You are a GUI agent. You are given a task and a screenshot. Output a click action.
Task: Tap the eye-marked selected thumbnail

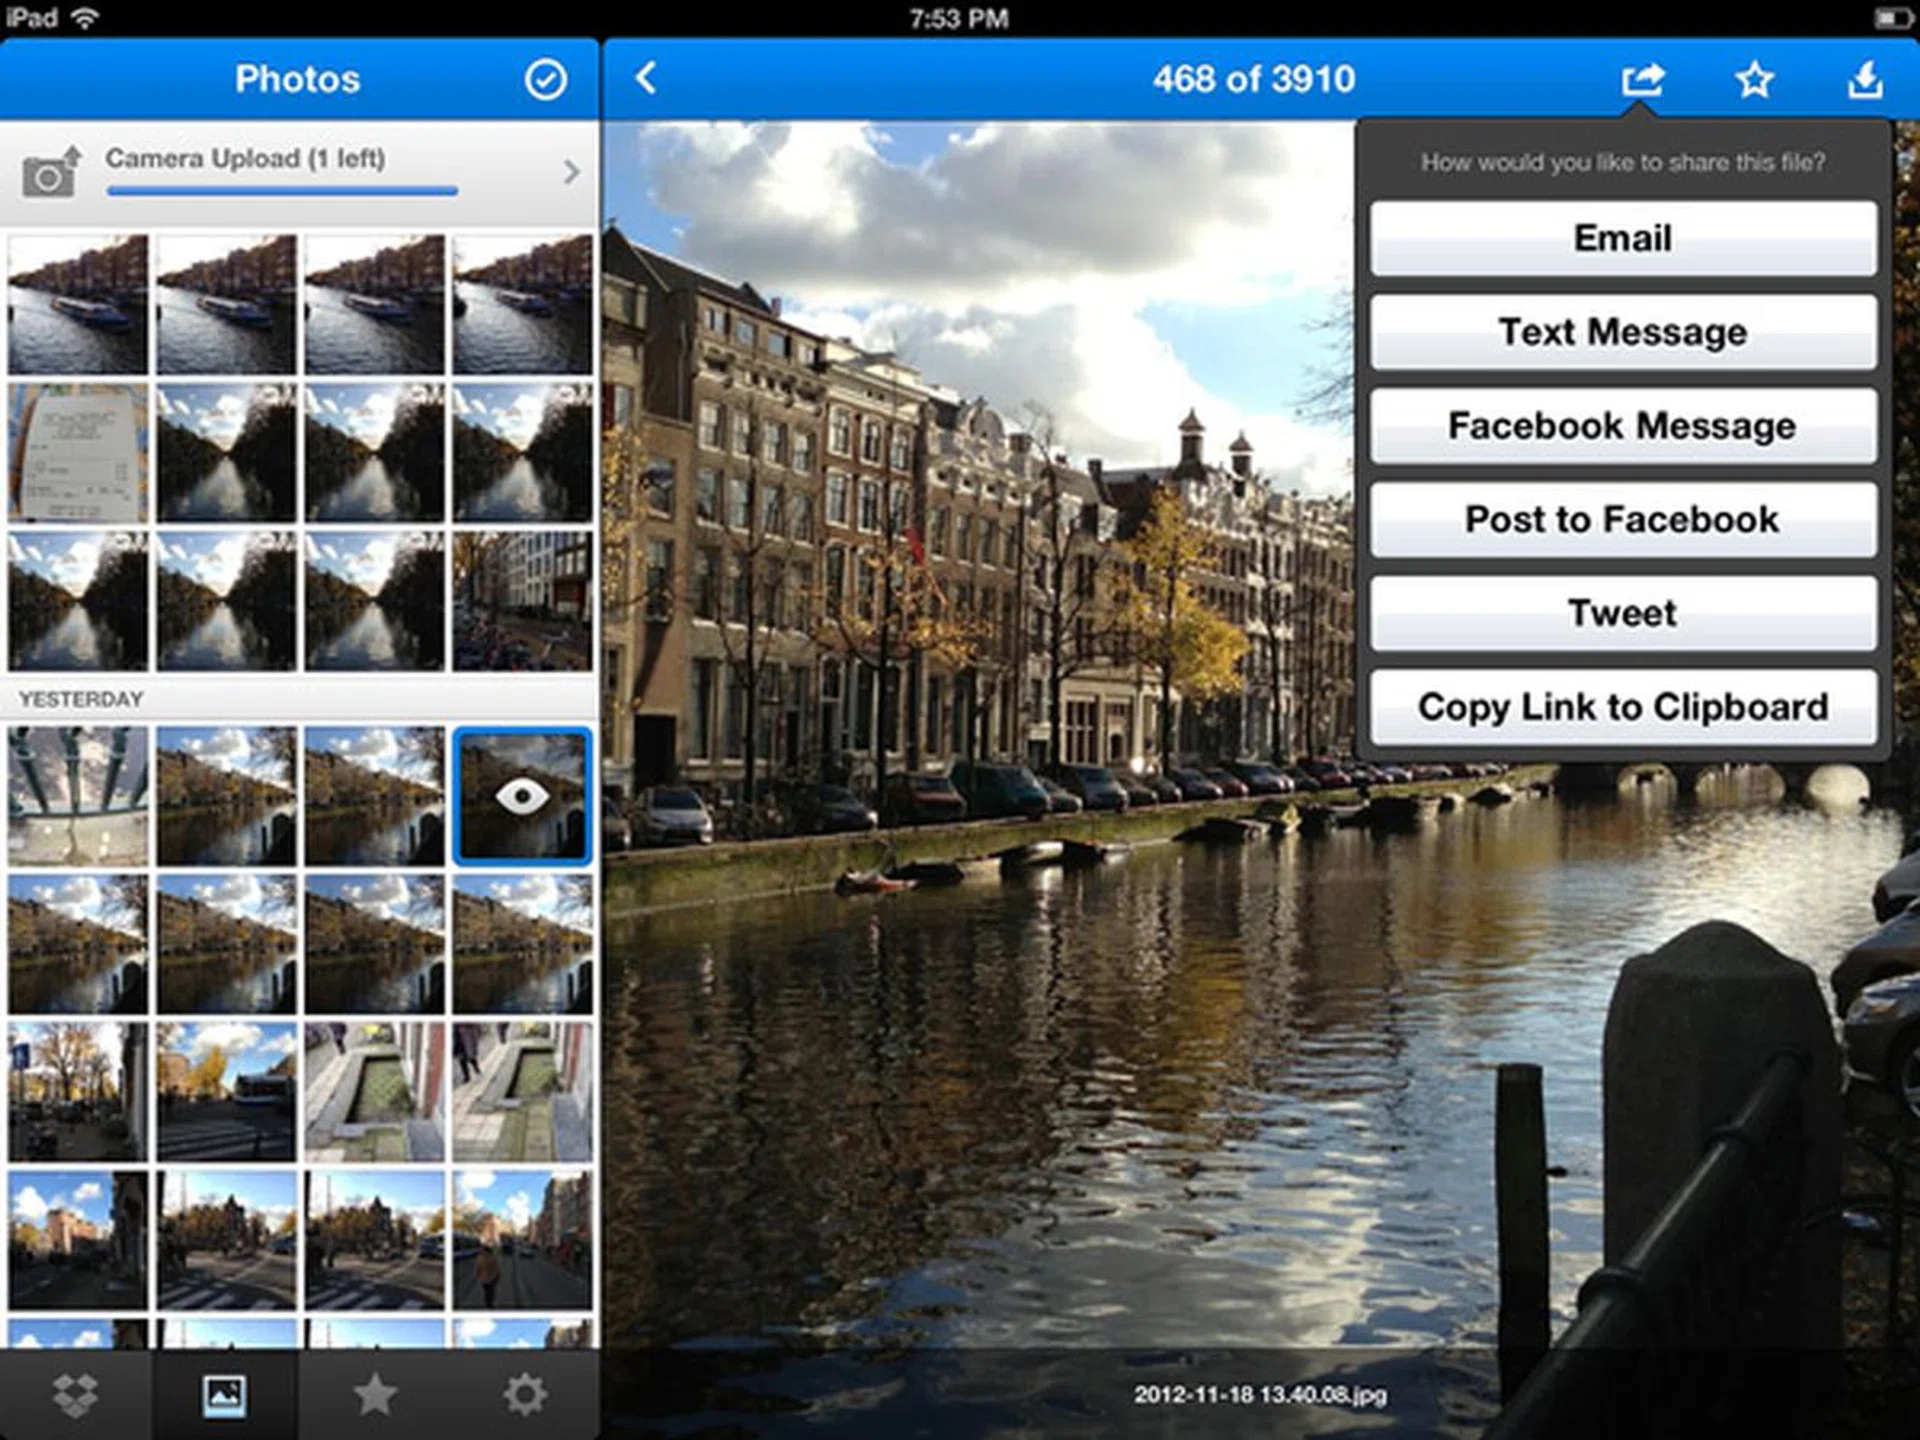[522, 796]
